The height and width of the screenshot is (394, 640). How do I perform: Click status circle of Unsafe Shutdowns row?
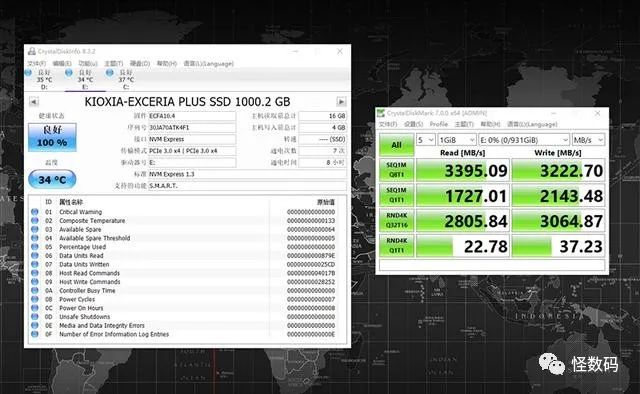pos(35,317)
